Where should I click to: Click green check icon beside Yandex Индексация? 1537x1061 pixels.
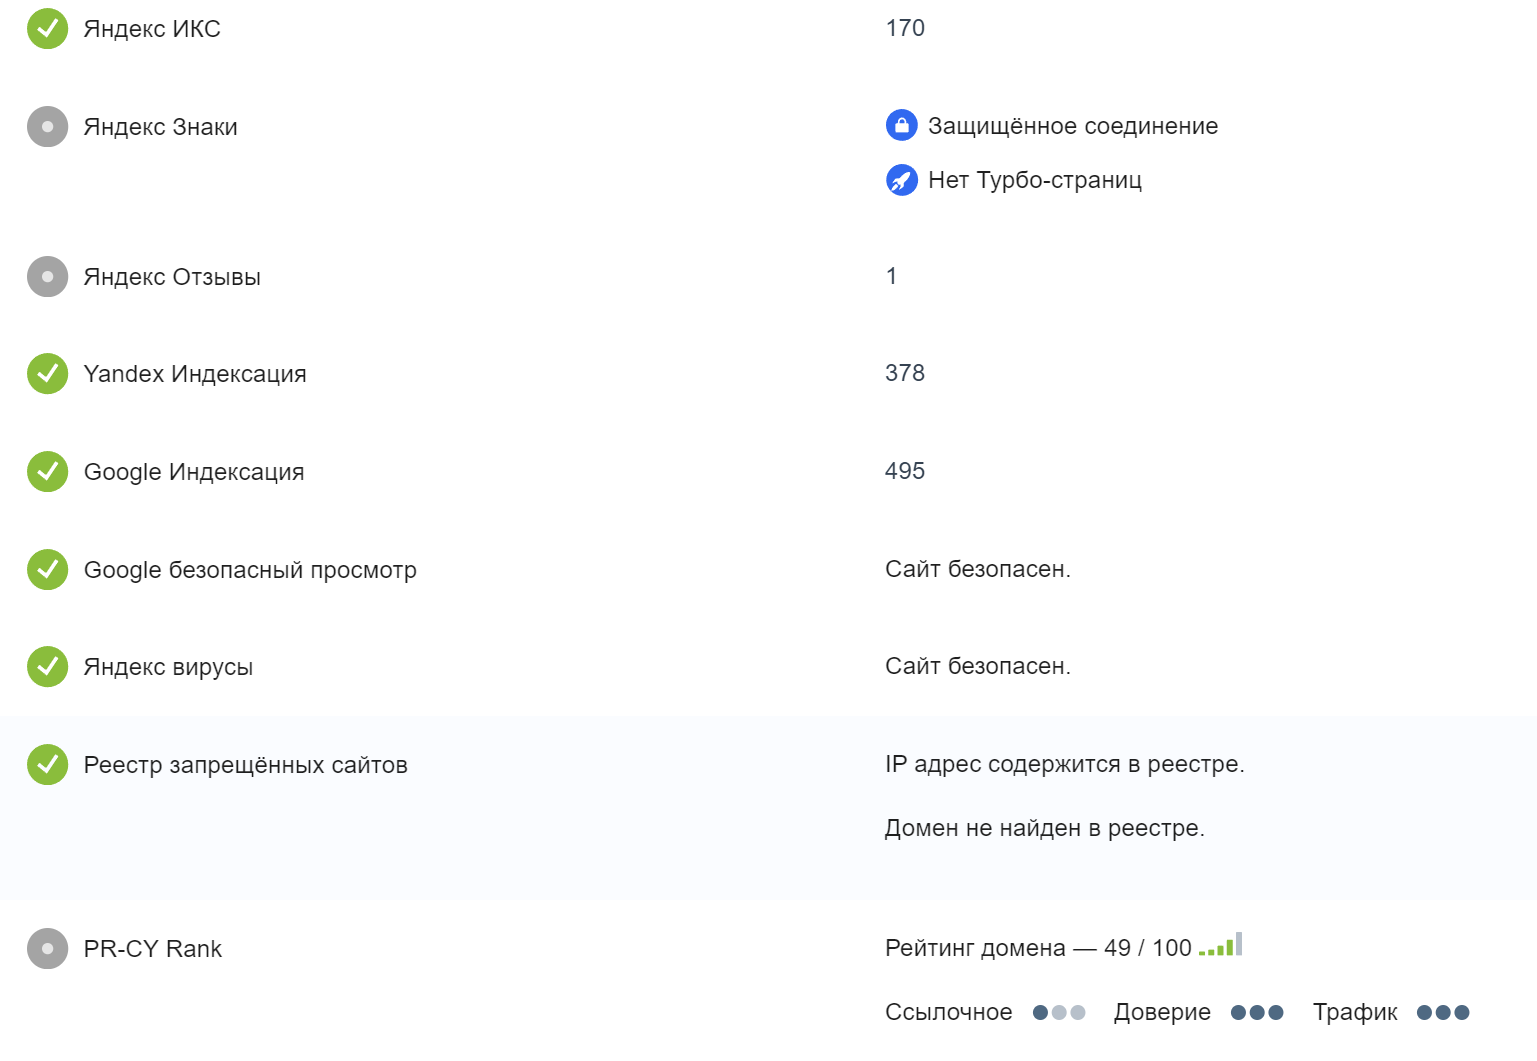pyautogui.click(x=47, y=374)
